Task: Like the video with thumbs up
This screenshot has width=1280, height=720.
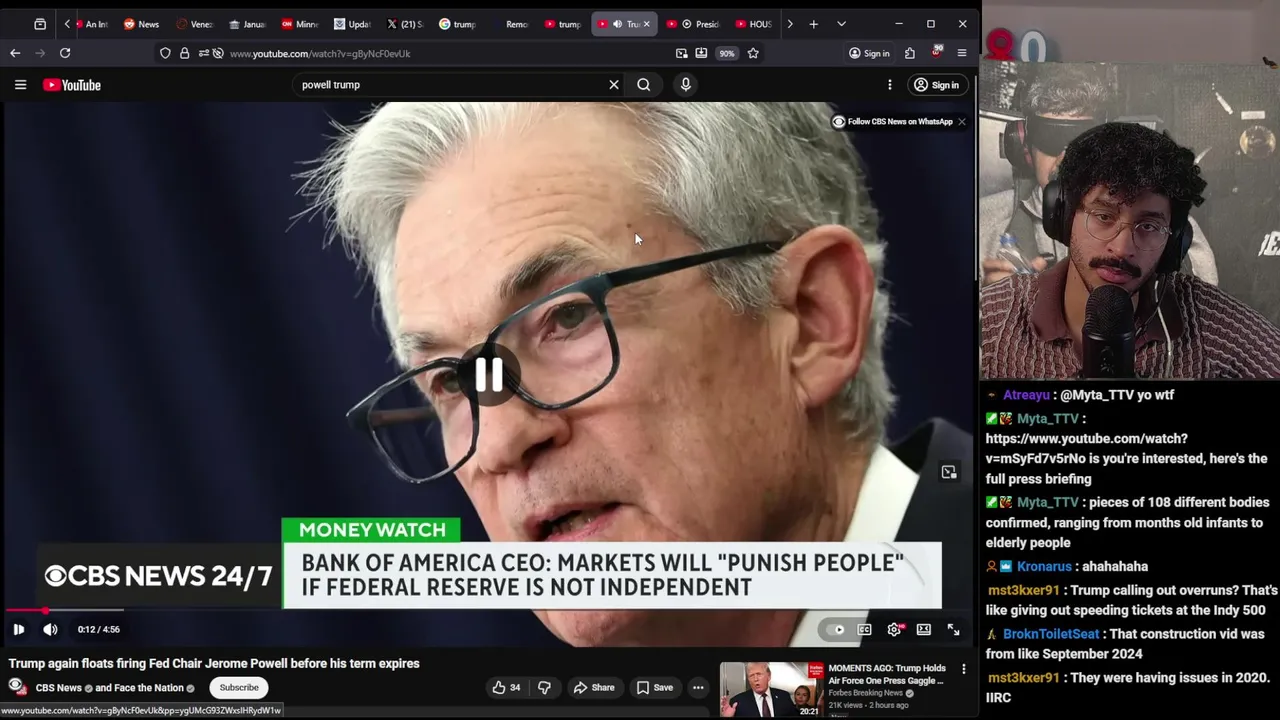Action: 506,688
